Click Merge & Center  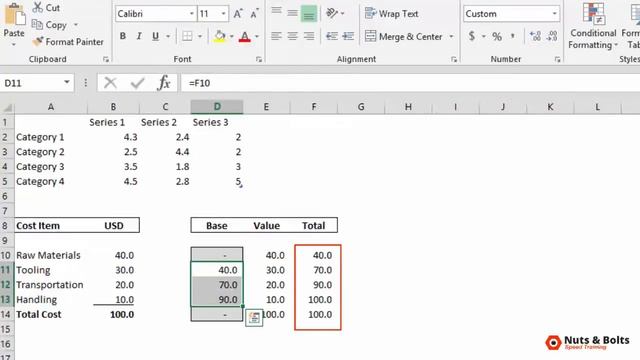[x=403, y=36]
